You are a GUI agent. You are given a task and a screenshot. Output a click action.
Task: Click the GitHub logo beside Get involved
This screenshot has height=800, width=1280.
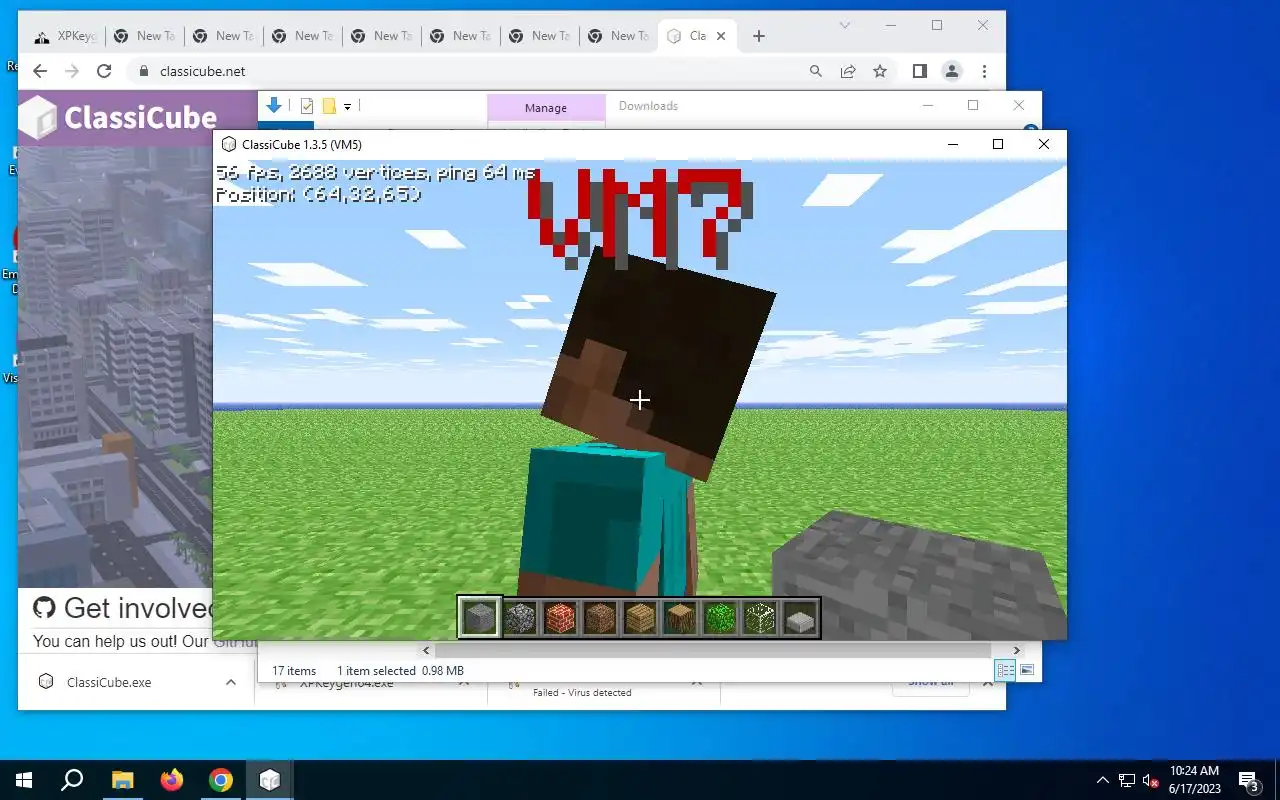click(x=44, y=607)
